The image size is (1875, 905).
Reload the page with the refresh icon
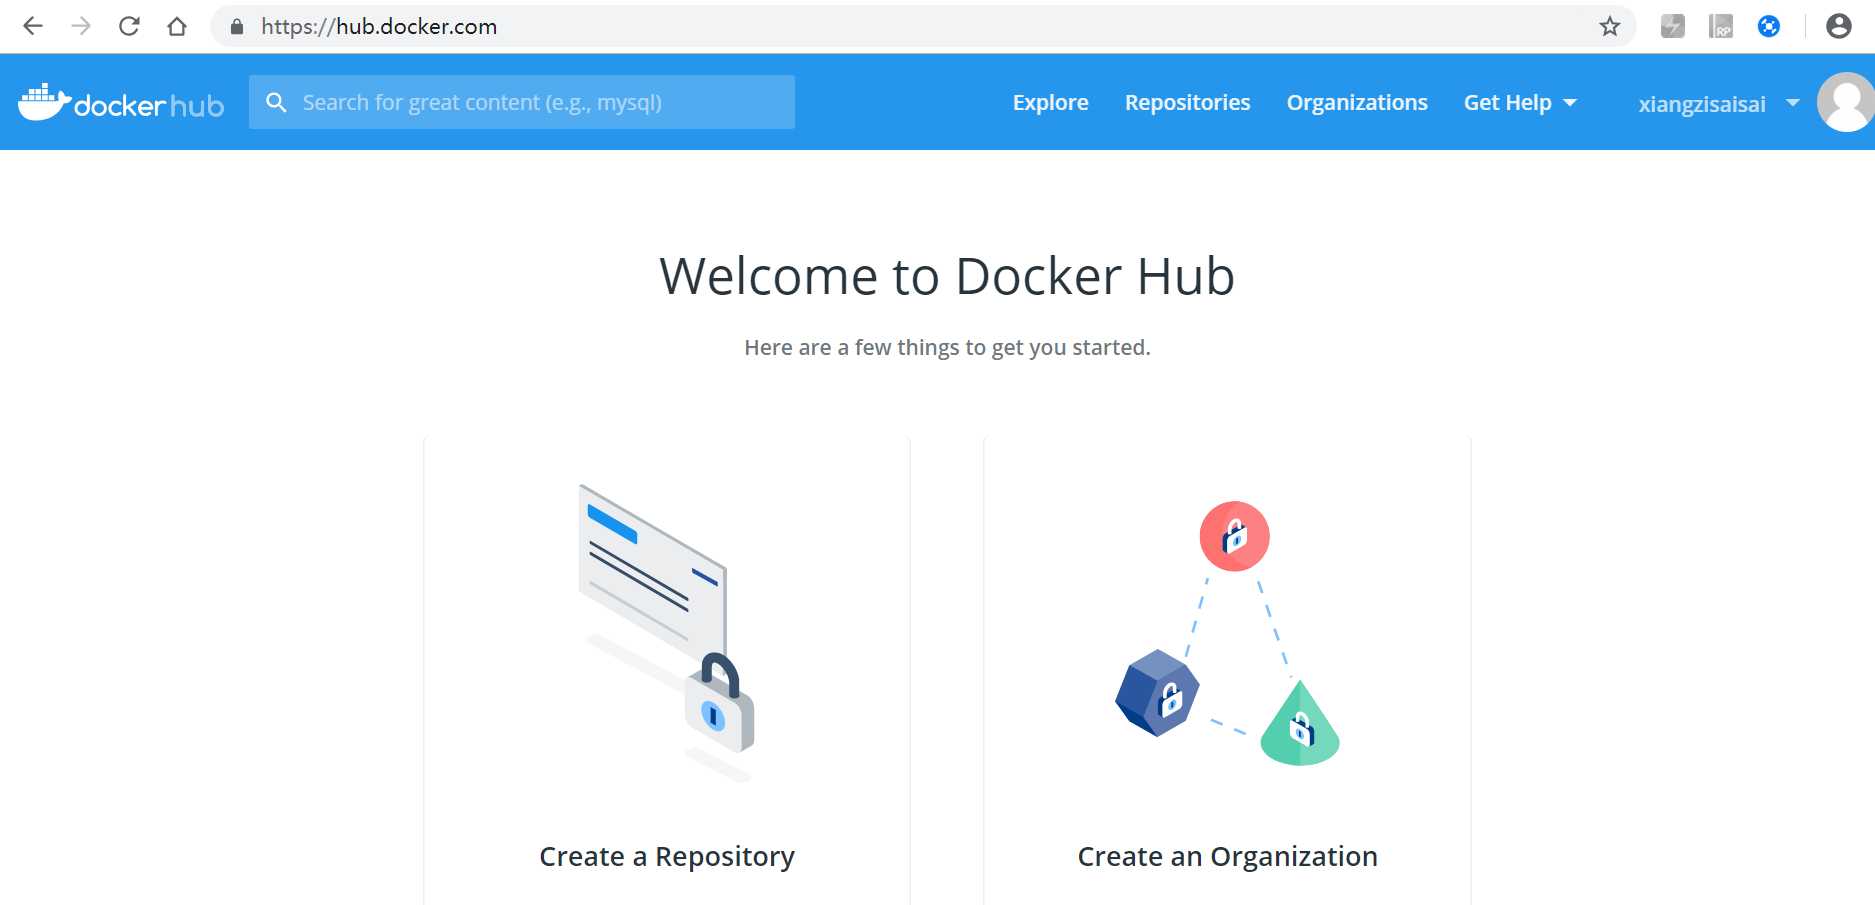point(129,26)
